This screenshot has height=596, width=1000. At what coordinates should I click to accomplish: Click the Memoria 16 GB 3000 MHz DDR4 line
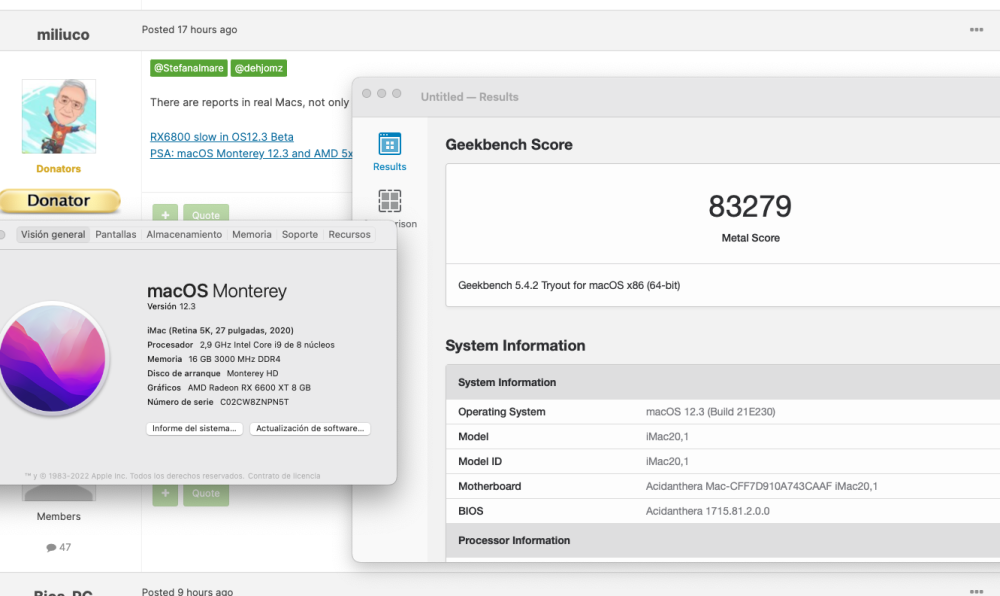[214, 359]
